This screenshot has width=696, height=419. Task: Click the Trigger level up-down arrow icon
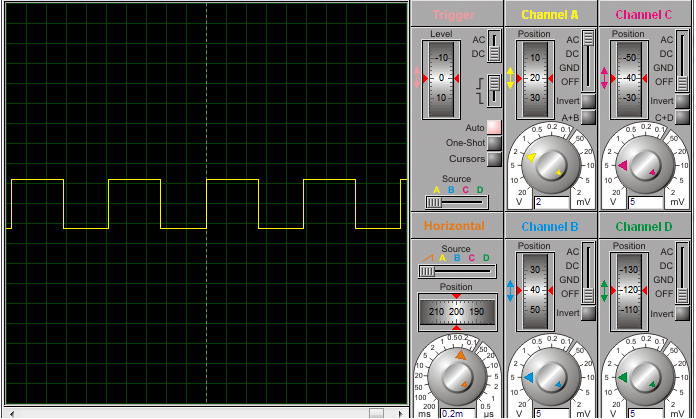416,78
